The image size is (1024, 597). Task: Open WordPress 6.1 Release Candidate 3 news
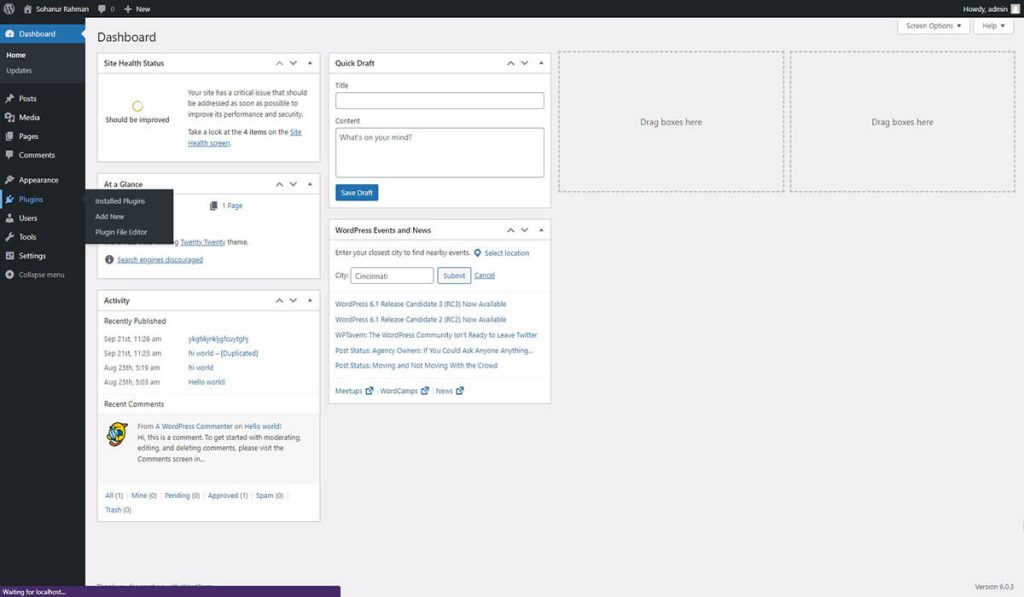tap(421, 304)
